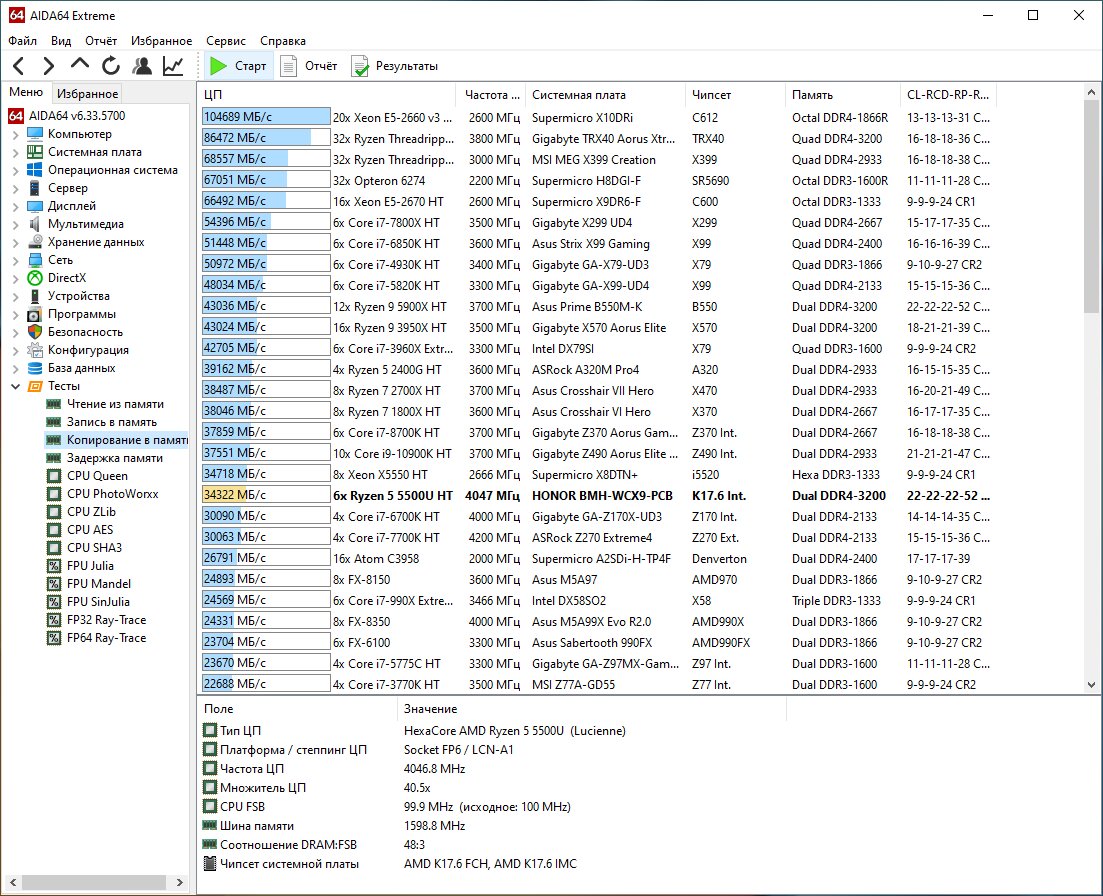Start the benchmark with Старт button
The image size is (1103, 896).
pyautogui.click(x=238, y=66)
